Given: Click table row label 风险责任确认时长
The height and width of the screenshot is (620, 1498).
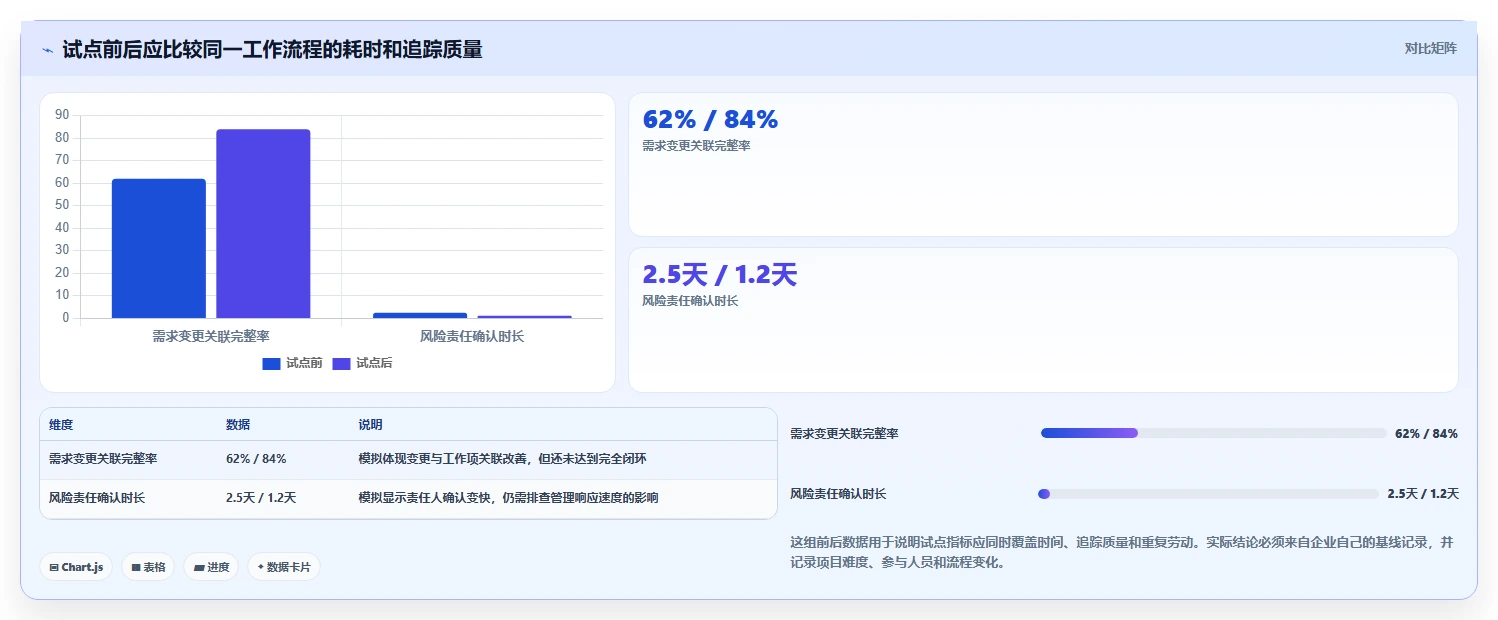Looking at the screenshot, I should [97, 498].
